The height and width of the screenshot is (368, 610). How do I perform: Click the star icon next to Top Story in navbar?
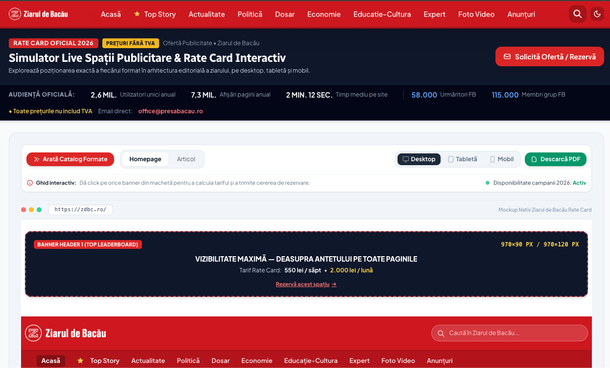(137, 14)
